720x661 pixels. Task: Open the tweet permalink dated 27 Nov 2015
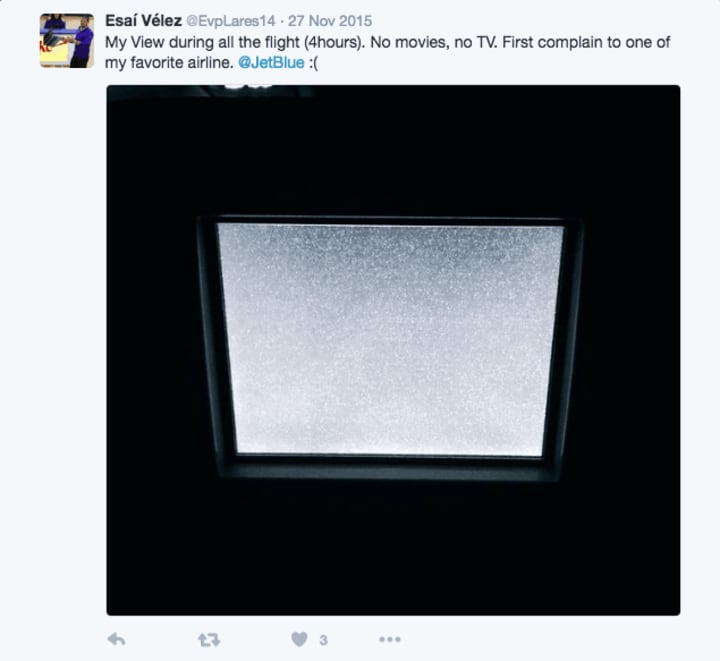[x=330, y=21]
